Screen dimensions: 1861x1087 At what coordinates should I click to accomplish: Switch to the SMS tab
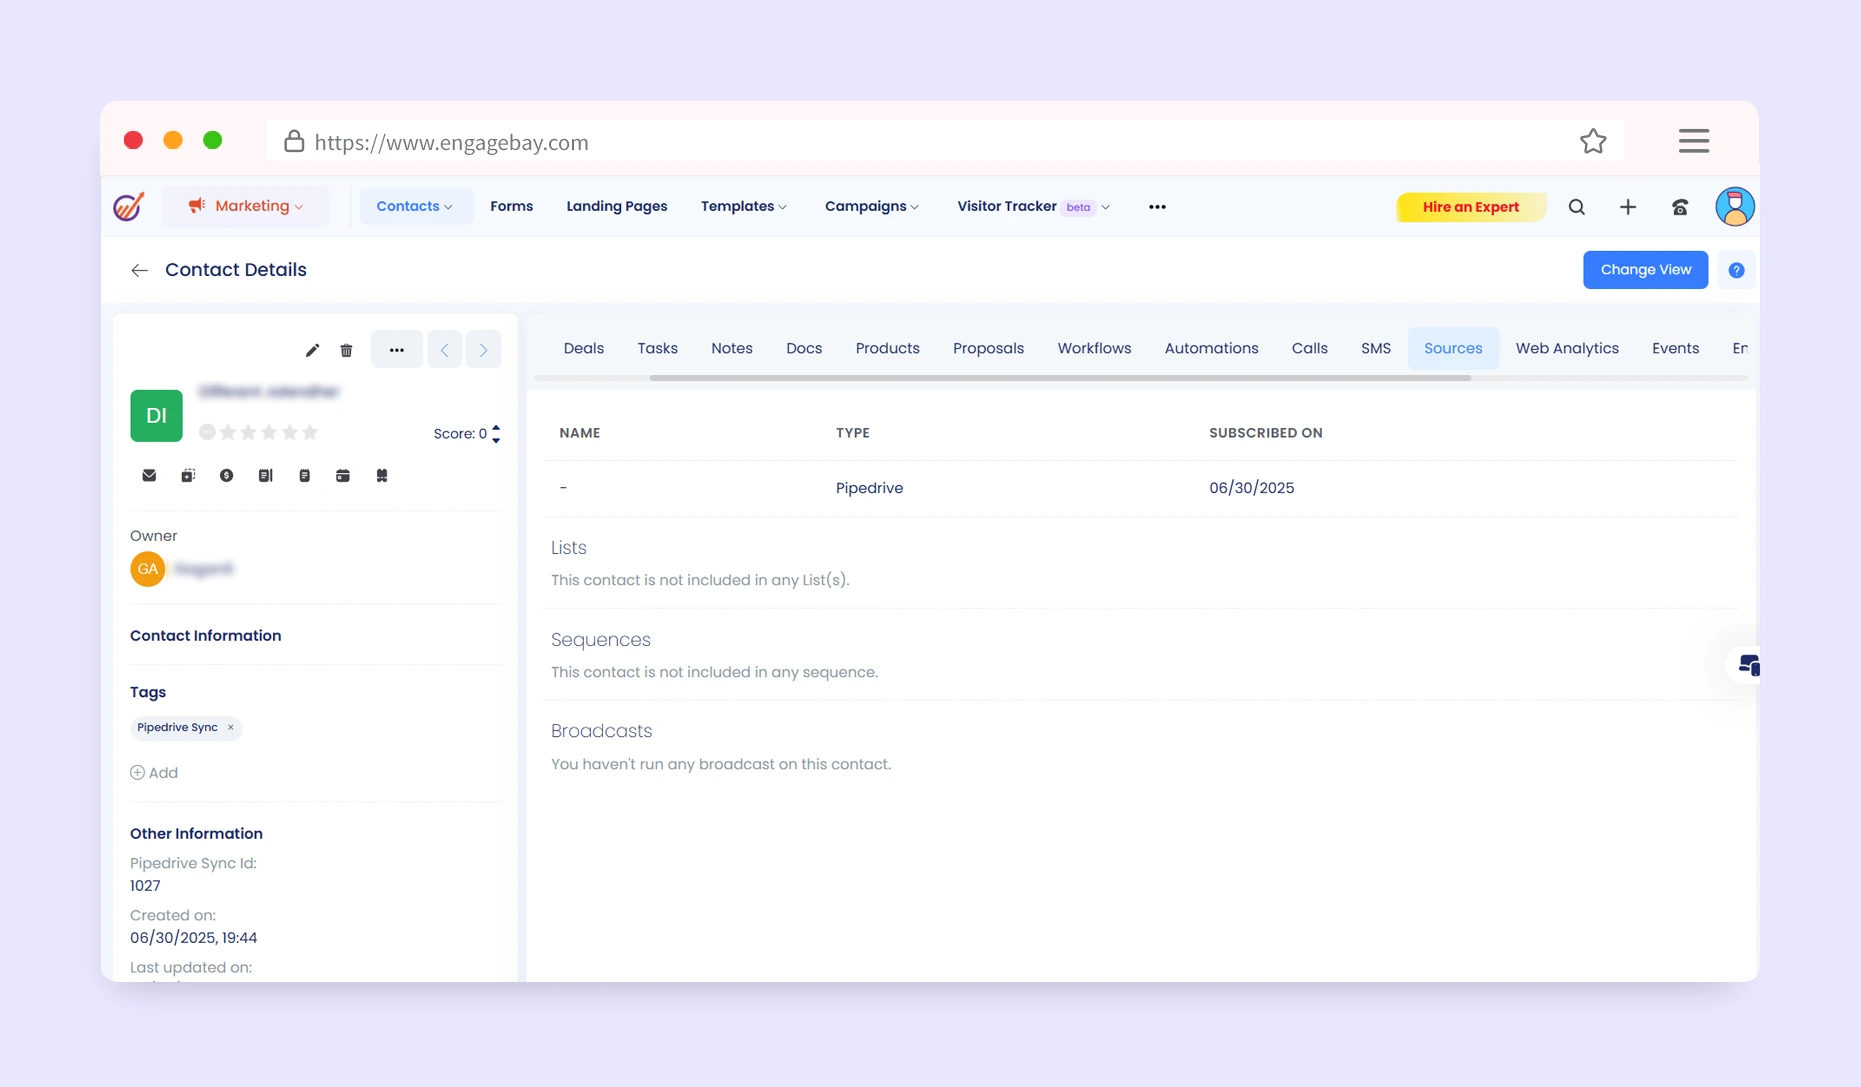1376,348
